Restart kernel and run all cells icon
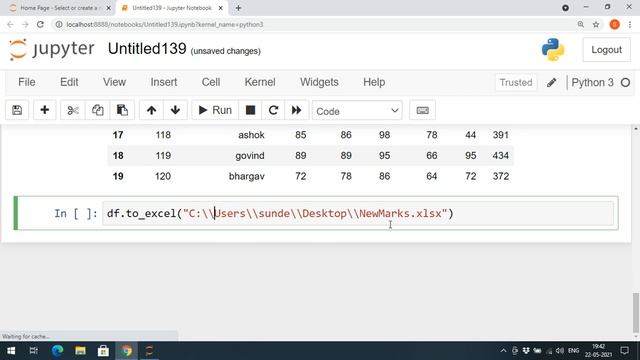 click(296, 110)
